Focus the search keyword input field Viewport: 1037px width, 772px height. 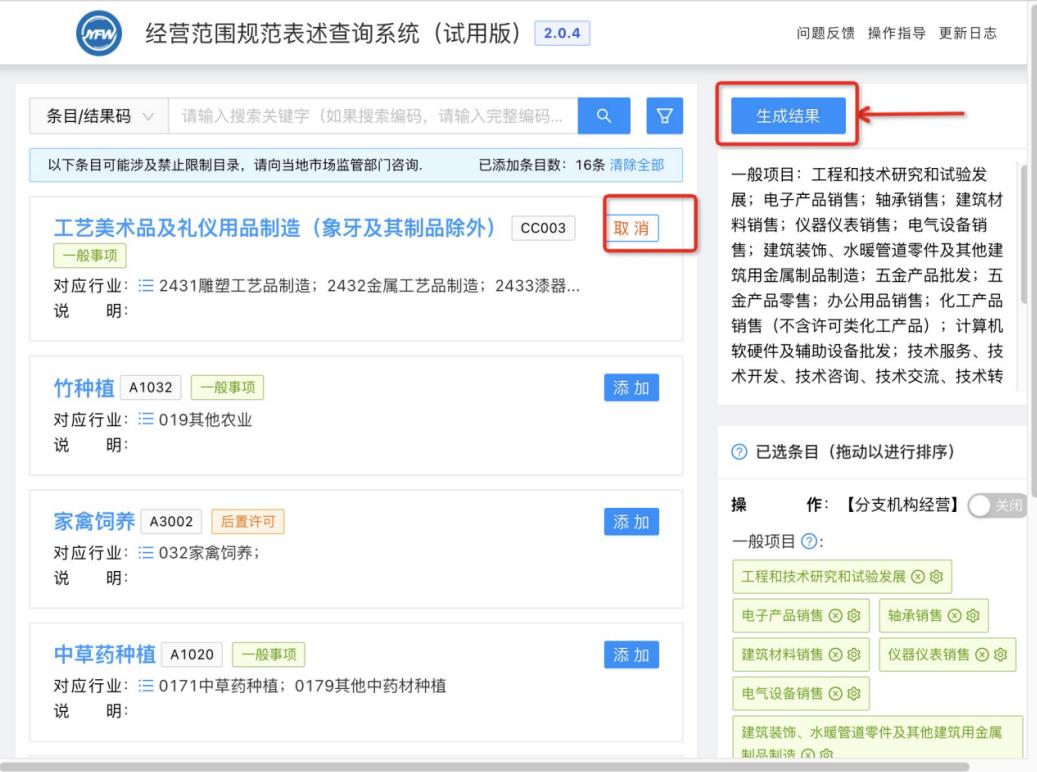[x=372, y=117]
